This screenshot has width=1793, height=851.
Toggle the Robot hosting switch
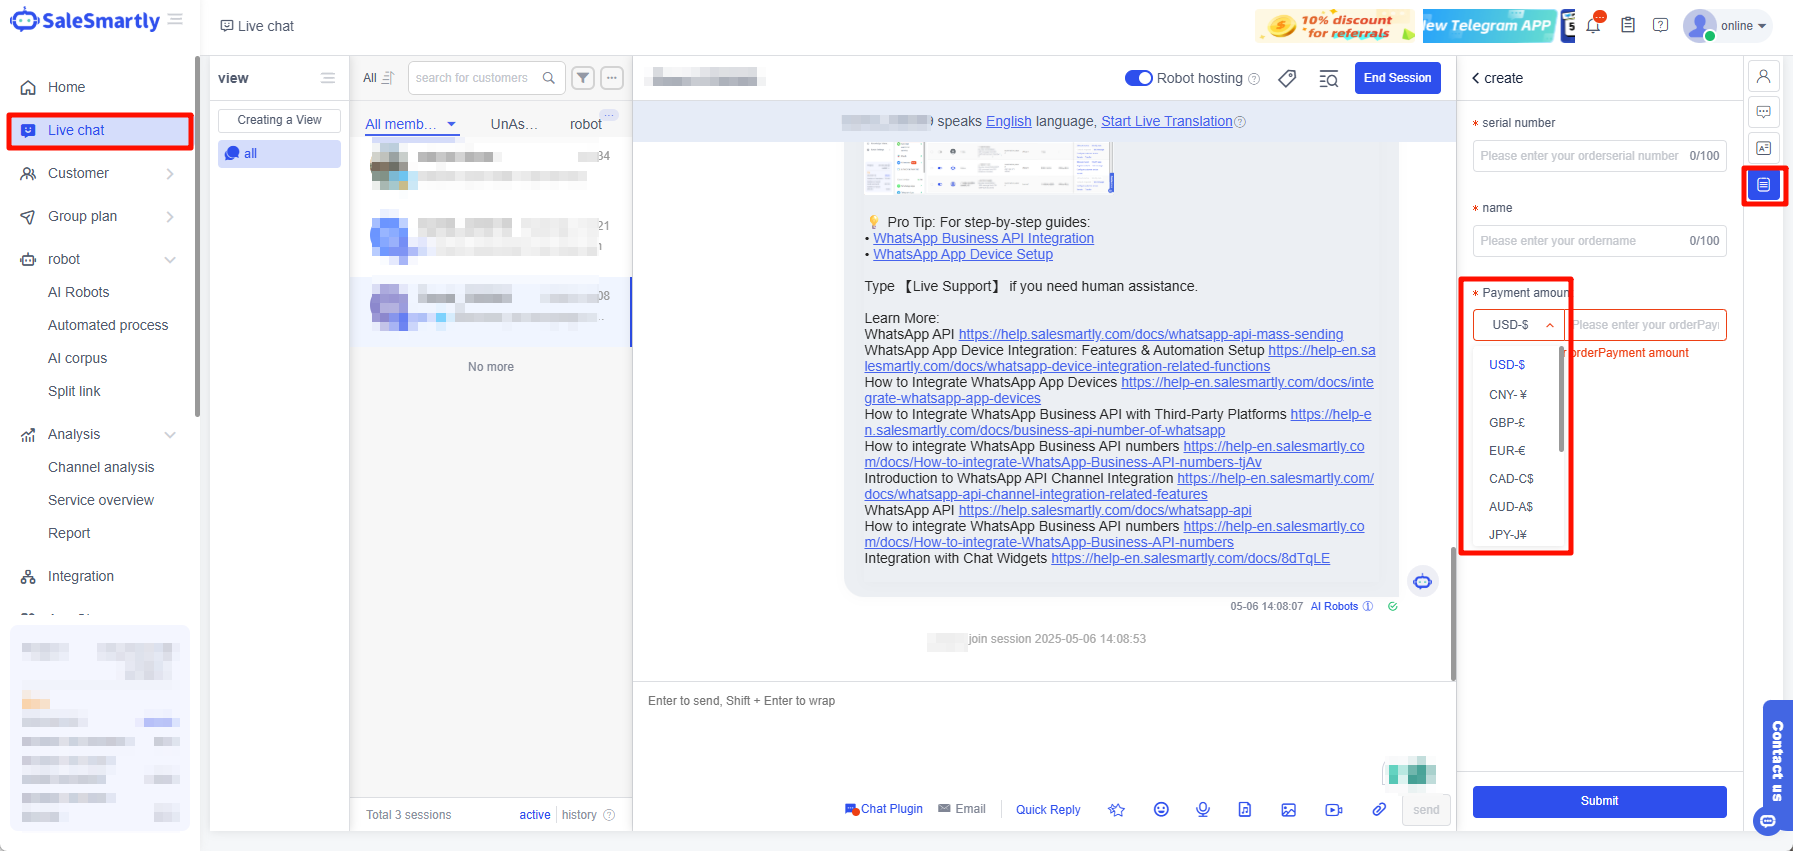click(x=1139, y=78)
